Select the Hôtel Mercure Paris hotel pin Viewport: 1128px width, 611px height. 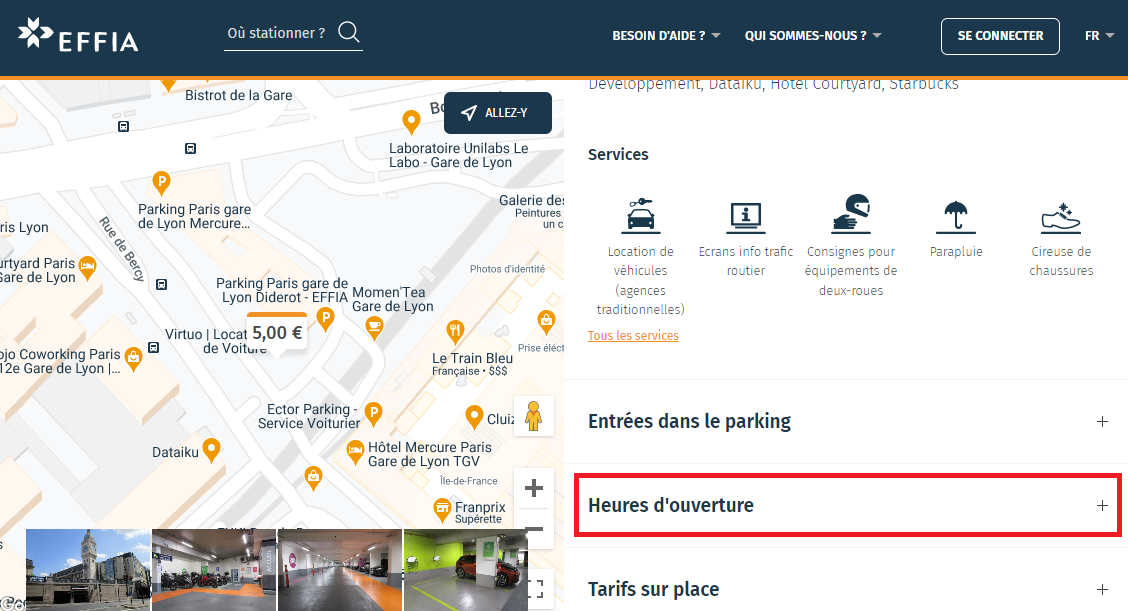[355, 453]
